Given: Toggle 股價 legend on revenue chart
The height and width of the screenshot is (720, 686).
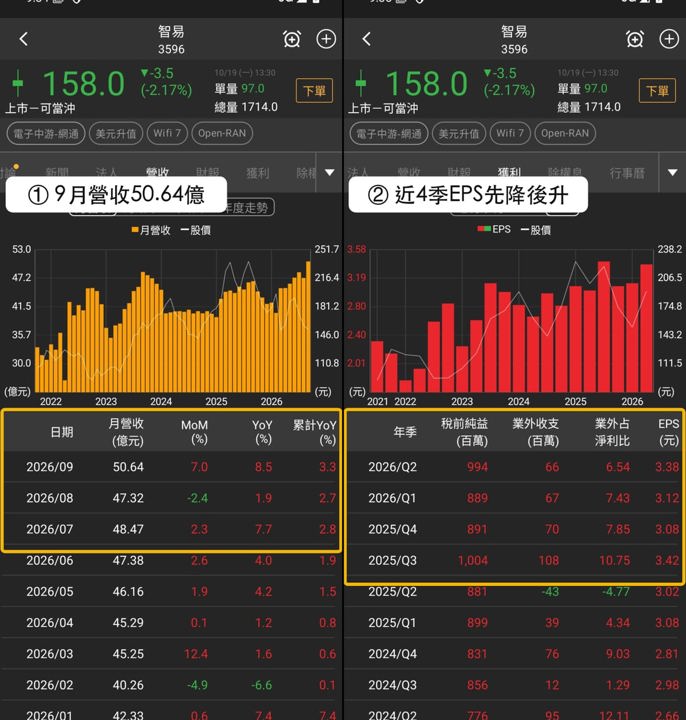Looking at the screenshot, I should [196, 230].
